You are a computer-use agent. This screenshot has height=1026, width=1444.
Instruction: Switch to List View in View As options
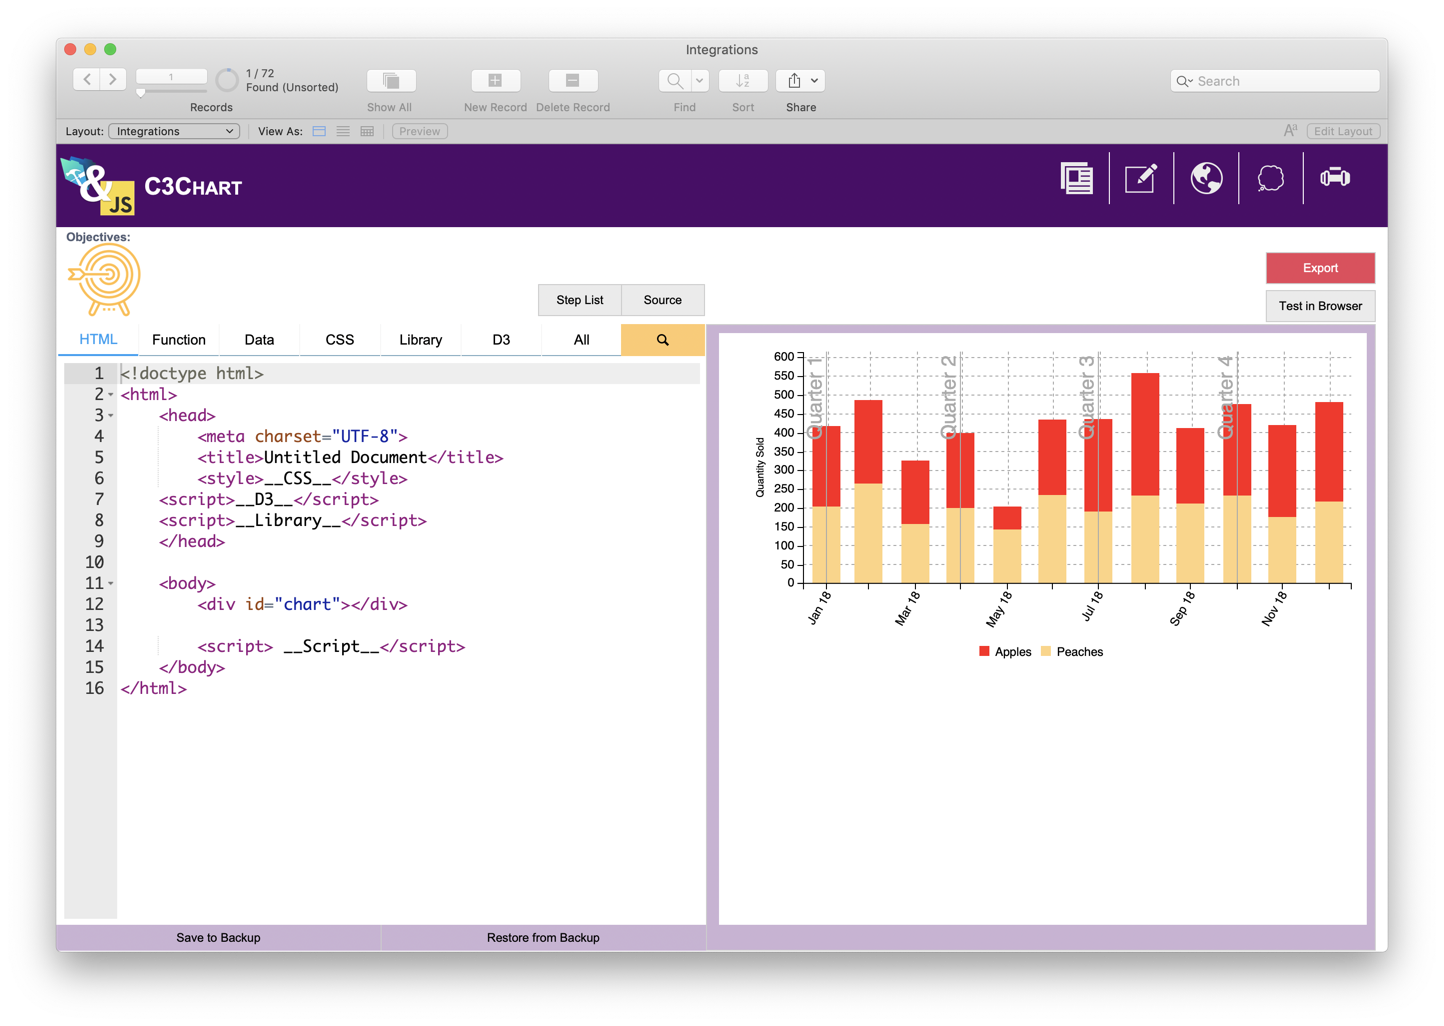342,131
